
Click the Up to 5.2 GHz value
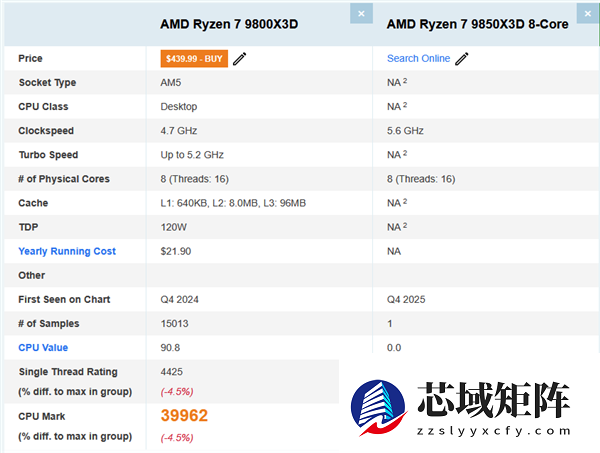click(192, 155)
